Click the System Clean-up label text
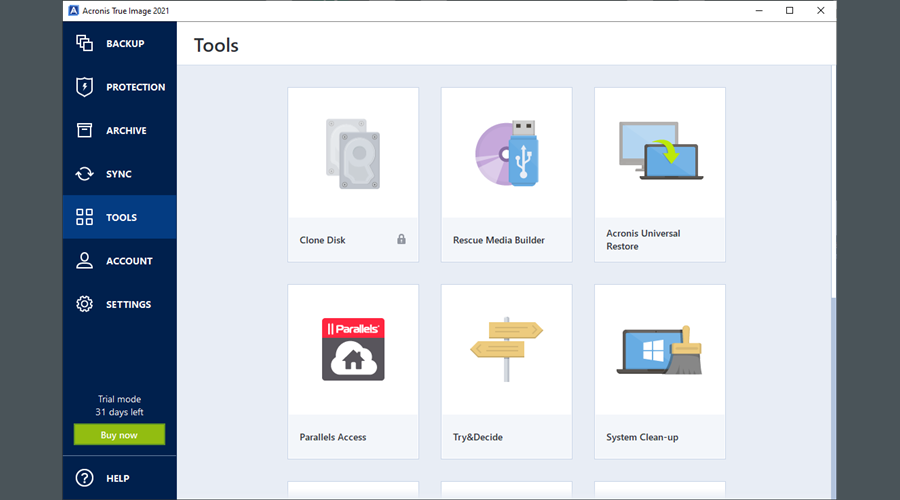Viewport: 900px width, 500px height. pos(642,437)
